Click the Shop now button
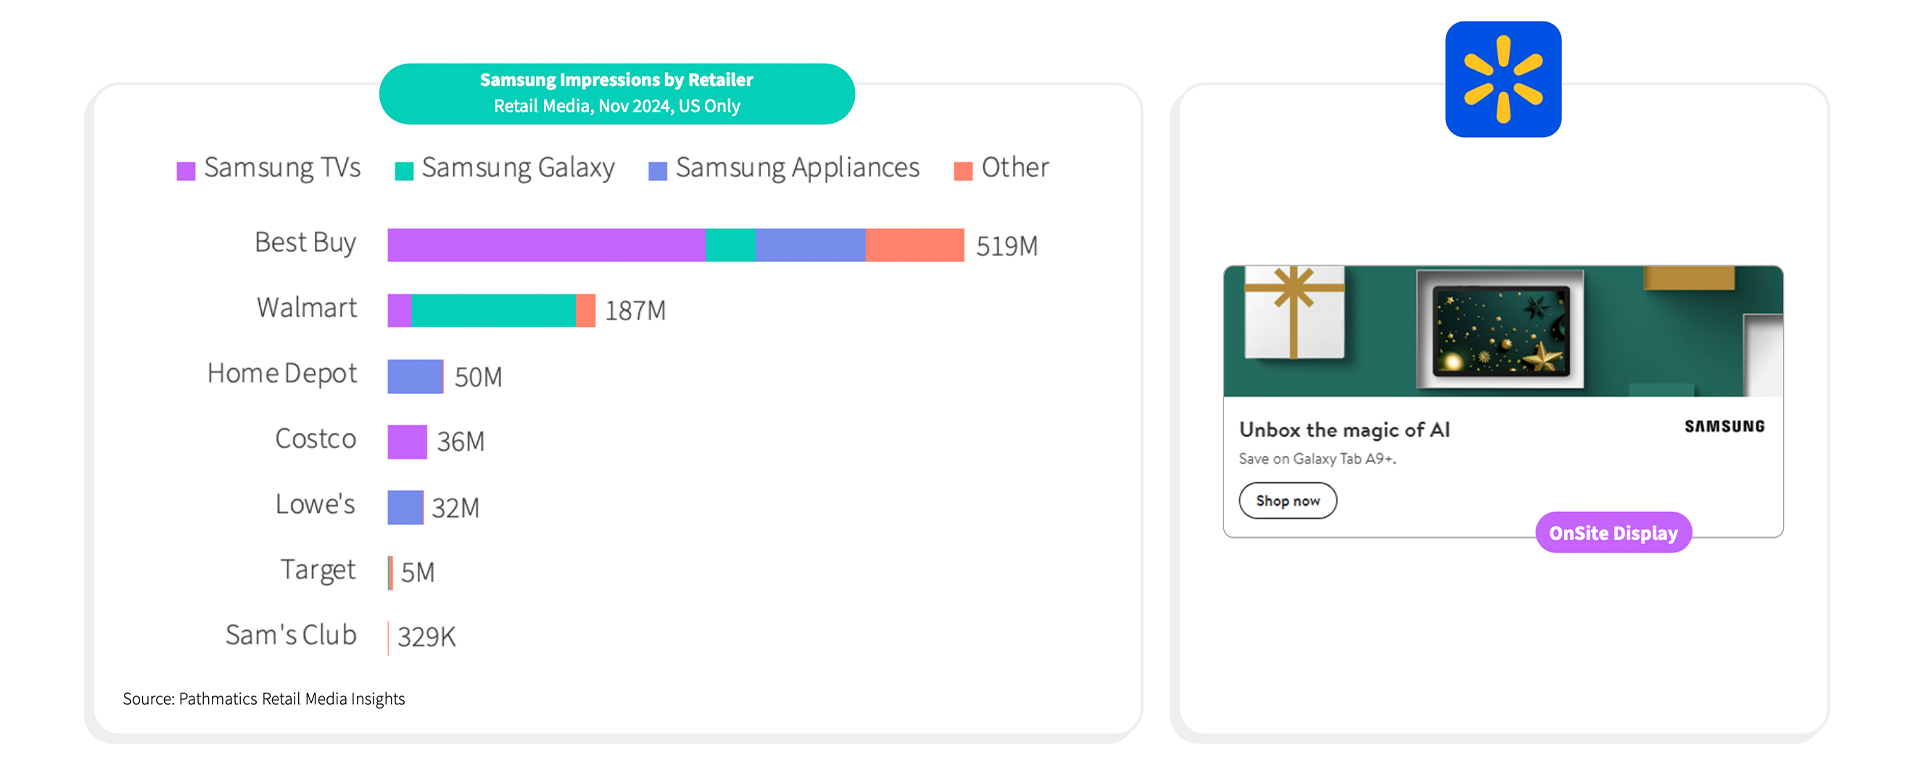1920x776 pixels. [1288, 500]
